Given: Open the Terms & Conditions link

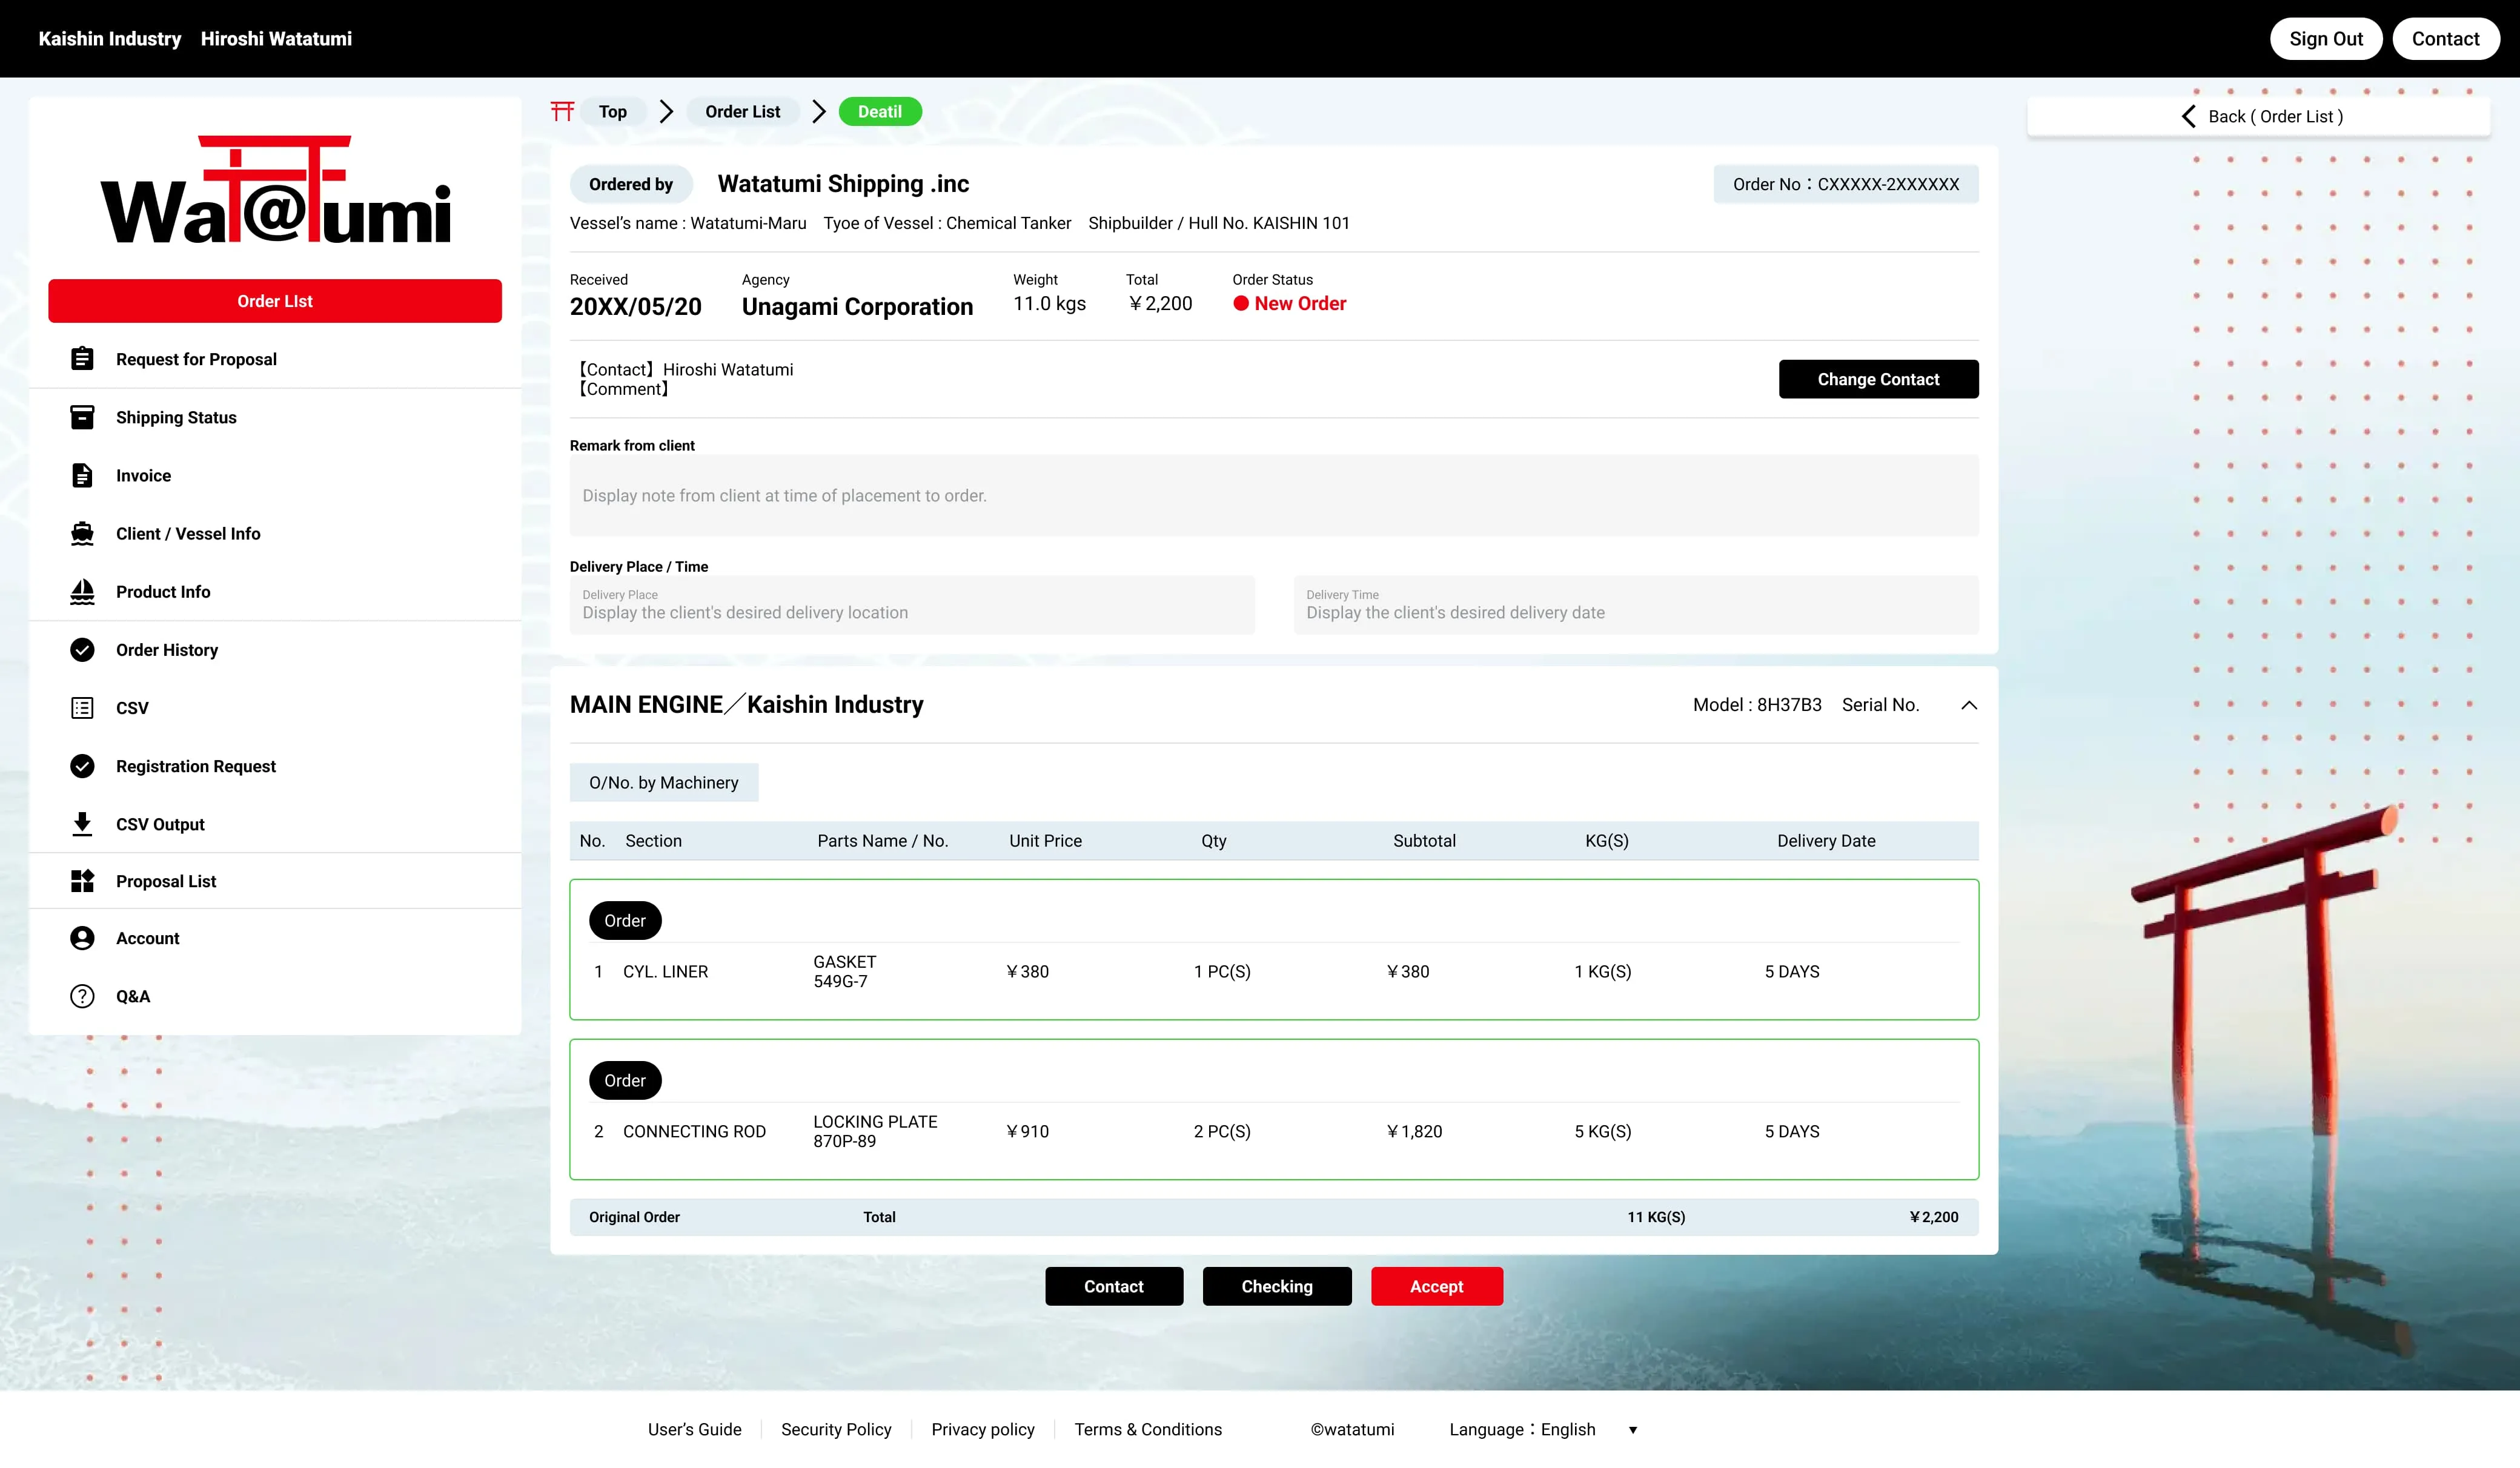Looking at the screenshot, I should [x=1148, y=1429].
